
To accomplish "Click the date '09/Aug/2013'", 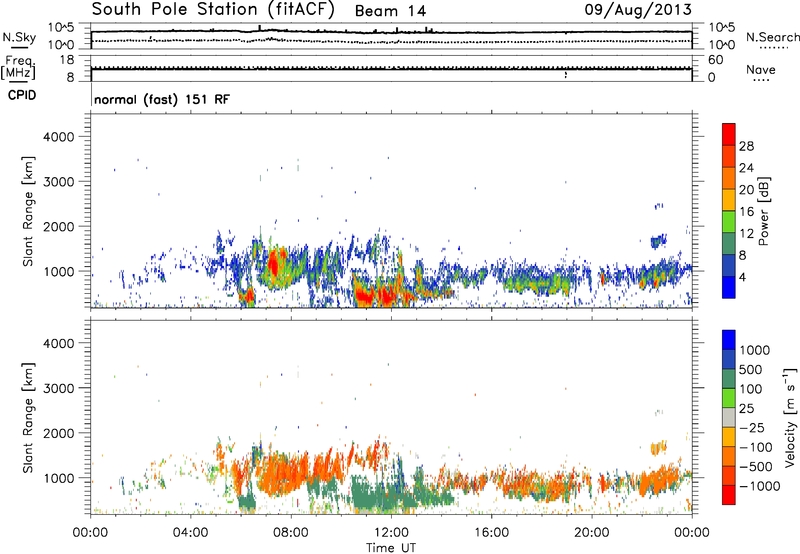I will pyautogui.click(x=638, y=10).
